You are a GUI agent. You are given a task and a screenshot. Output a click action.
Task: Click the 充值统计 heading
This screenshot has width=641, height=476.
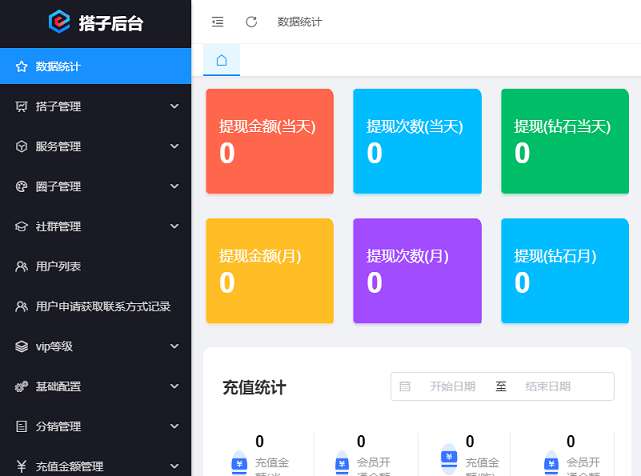254,387
